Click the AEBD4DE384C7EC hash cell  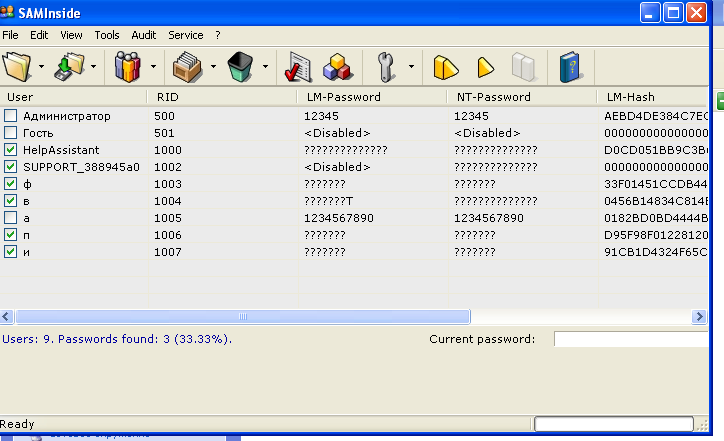(x=656, y=116)
